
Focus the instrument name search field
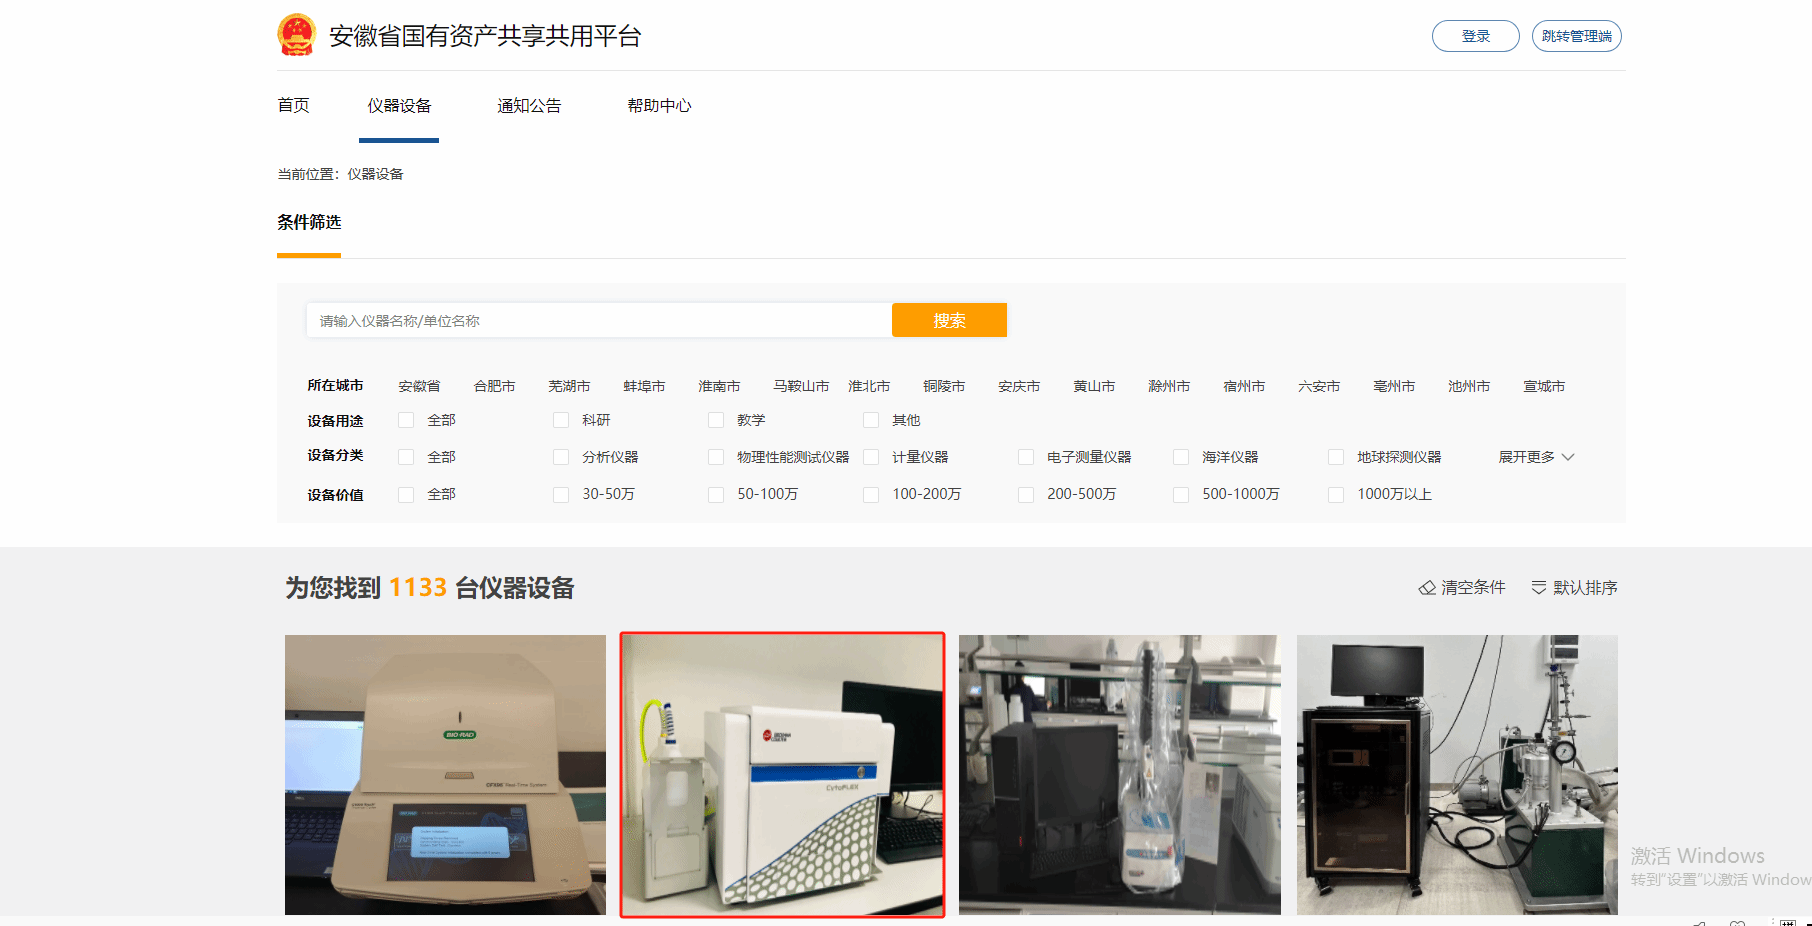pos(598,321)
